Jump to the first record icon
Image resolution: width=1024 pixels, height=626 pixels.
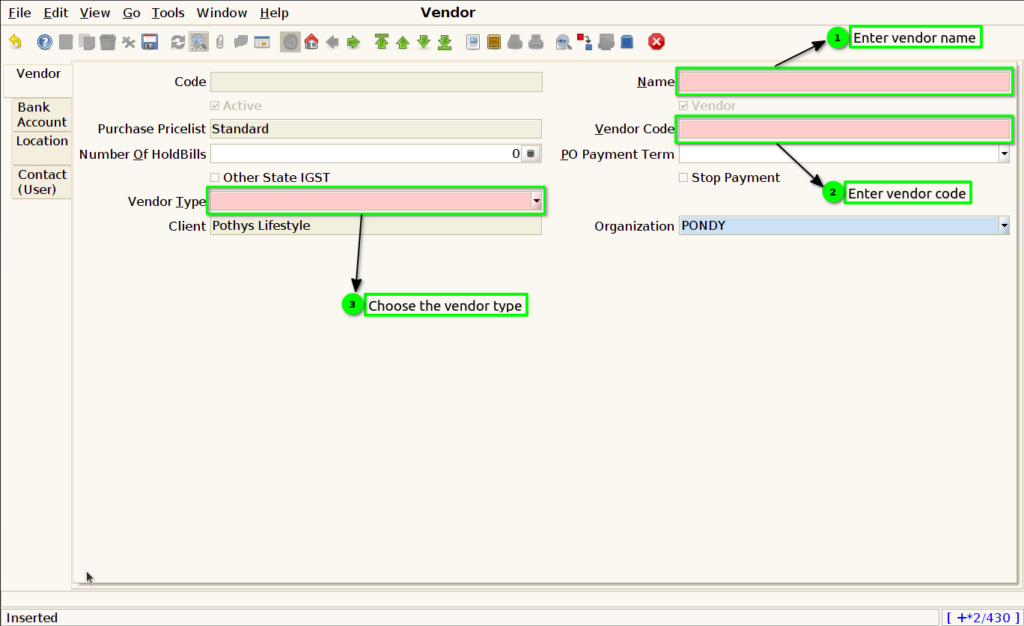click(x=381, y=42)
